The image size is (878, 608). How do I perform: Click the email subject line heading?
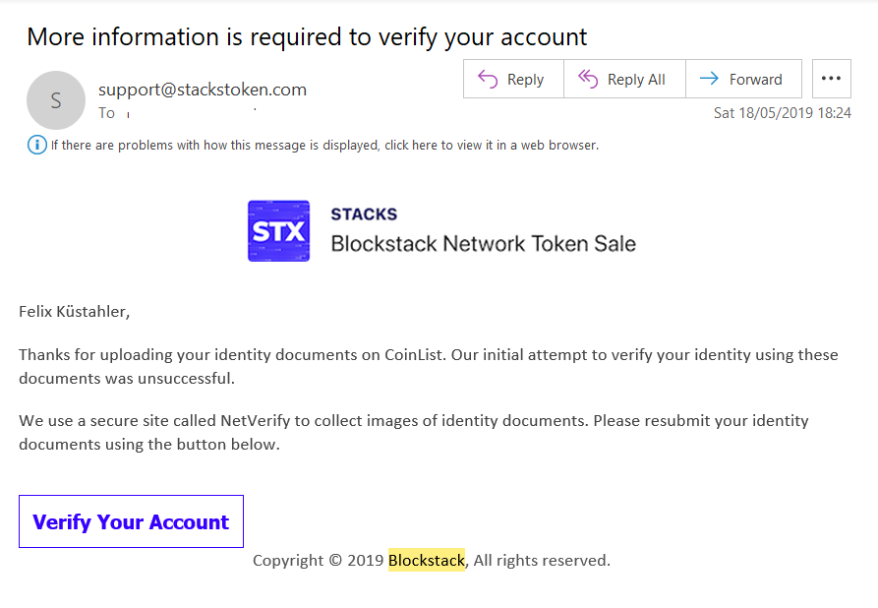pyautogui.click(x=306, y=37)
